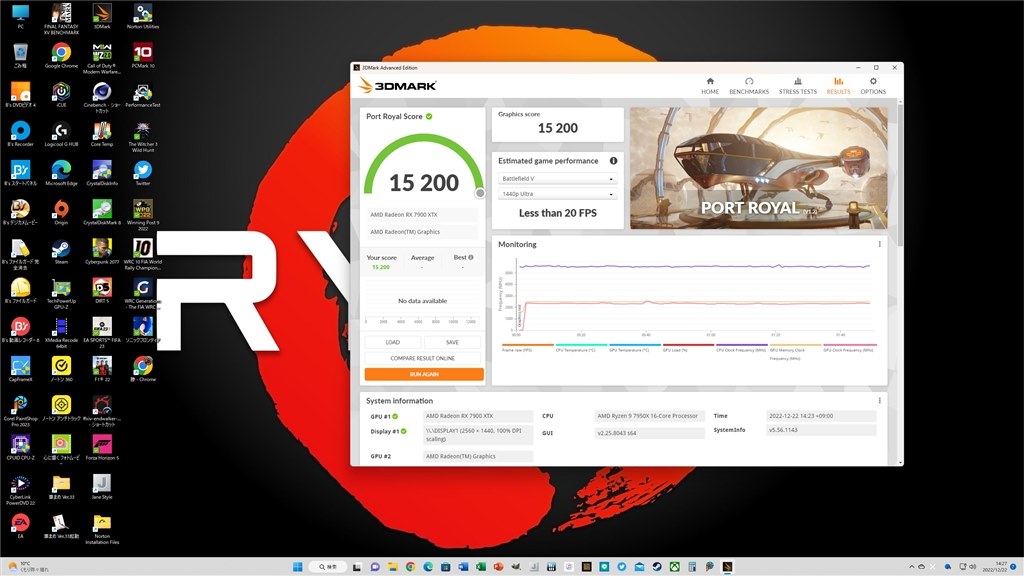Open the Cyberpunk 2077 desktop icon
This screenshot has width=1024, height=576.
[x=102, y=252]
